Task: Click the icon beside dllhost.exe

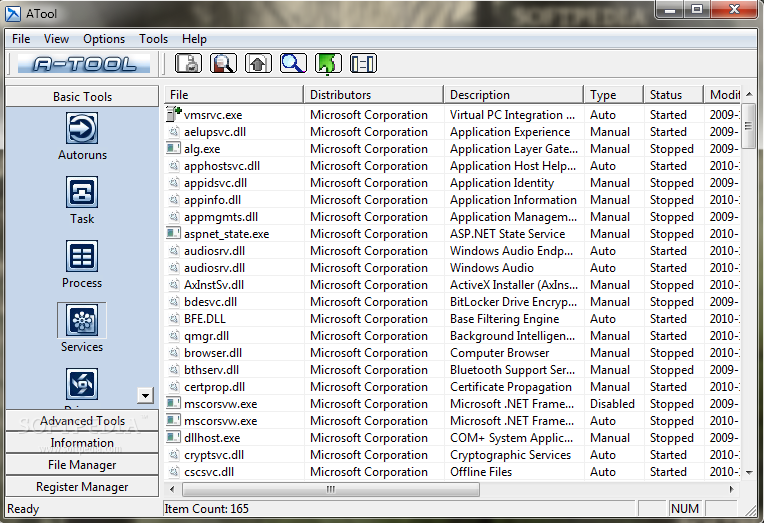Action: click(x=173, y=437)
